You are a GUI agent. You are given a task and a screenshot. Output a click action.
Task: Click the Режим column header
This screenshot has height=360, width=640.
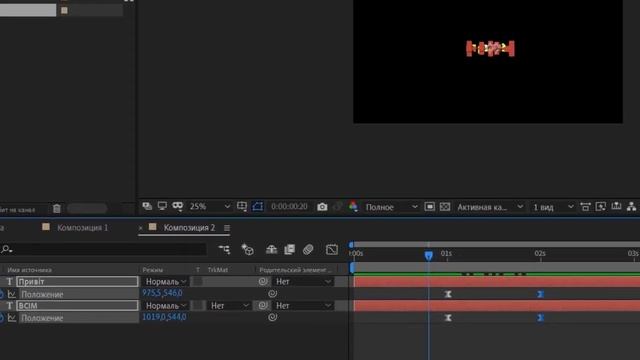[153, 270]
